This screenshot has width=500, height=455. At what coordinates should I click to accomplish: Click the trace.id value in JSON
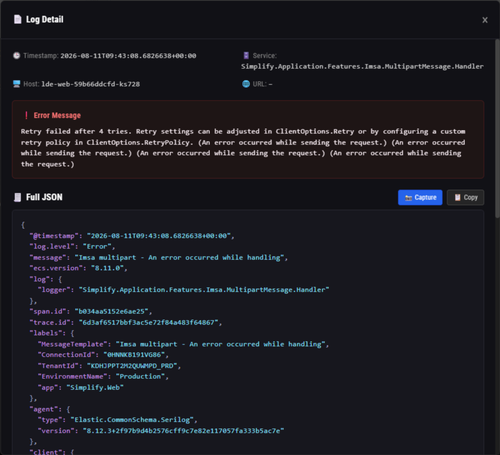[x=149, y=322]
